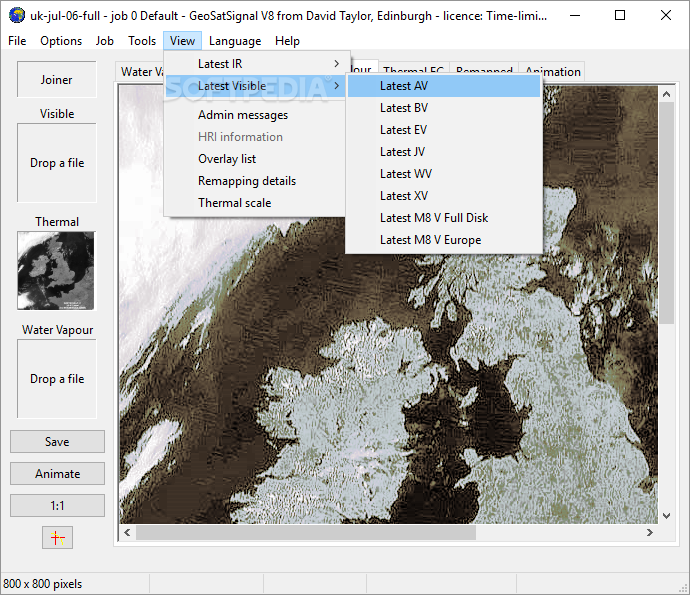Image resolution: width=690 pixels, height=595 pixels.
Task: Choose Latest M8 V Full Disk
Action: 444,218
